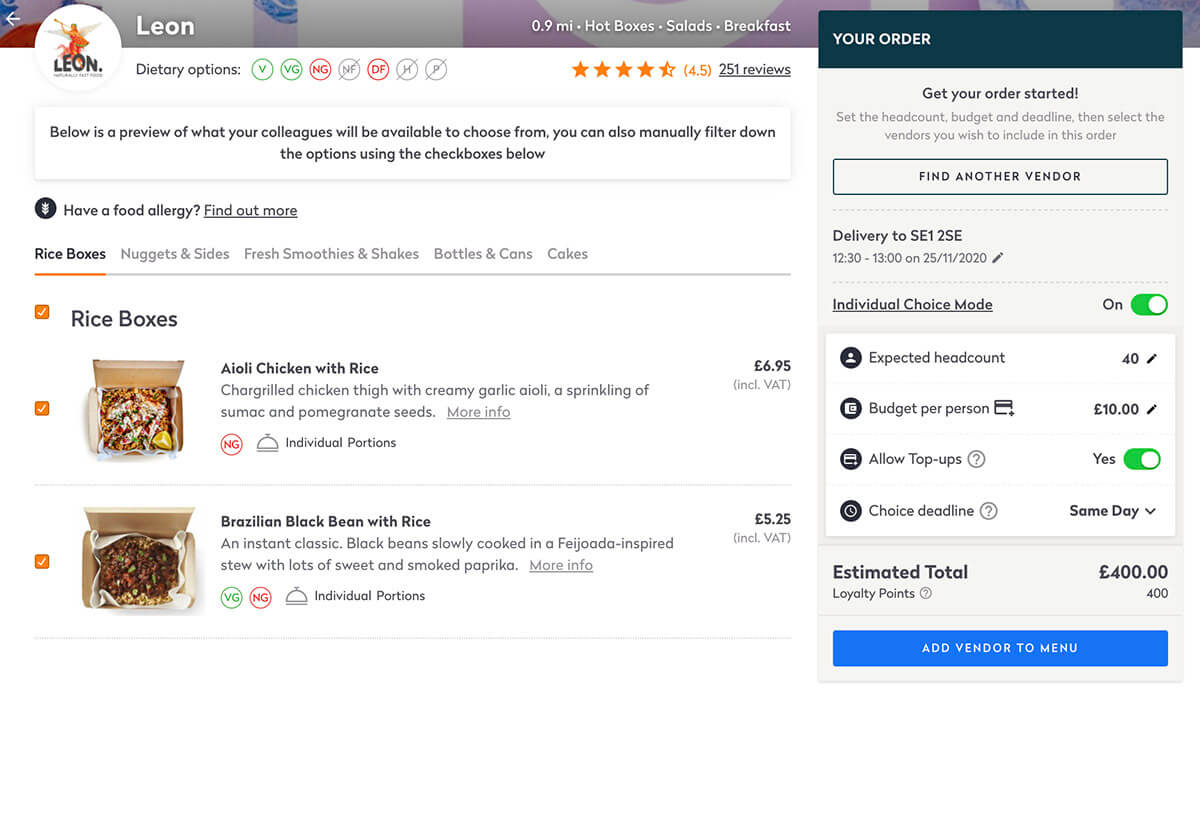
Task: Select the DF dairy-free dietary icon
Action: click(x=378, y=70)
